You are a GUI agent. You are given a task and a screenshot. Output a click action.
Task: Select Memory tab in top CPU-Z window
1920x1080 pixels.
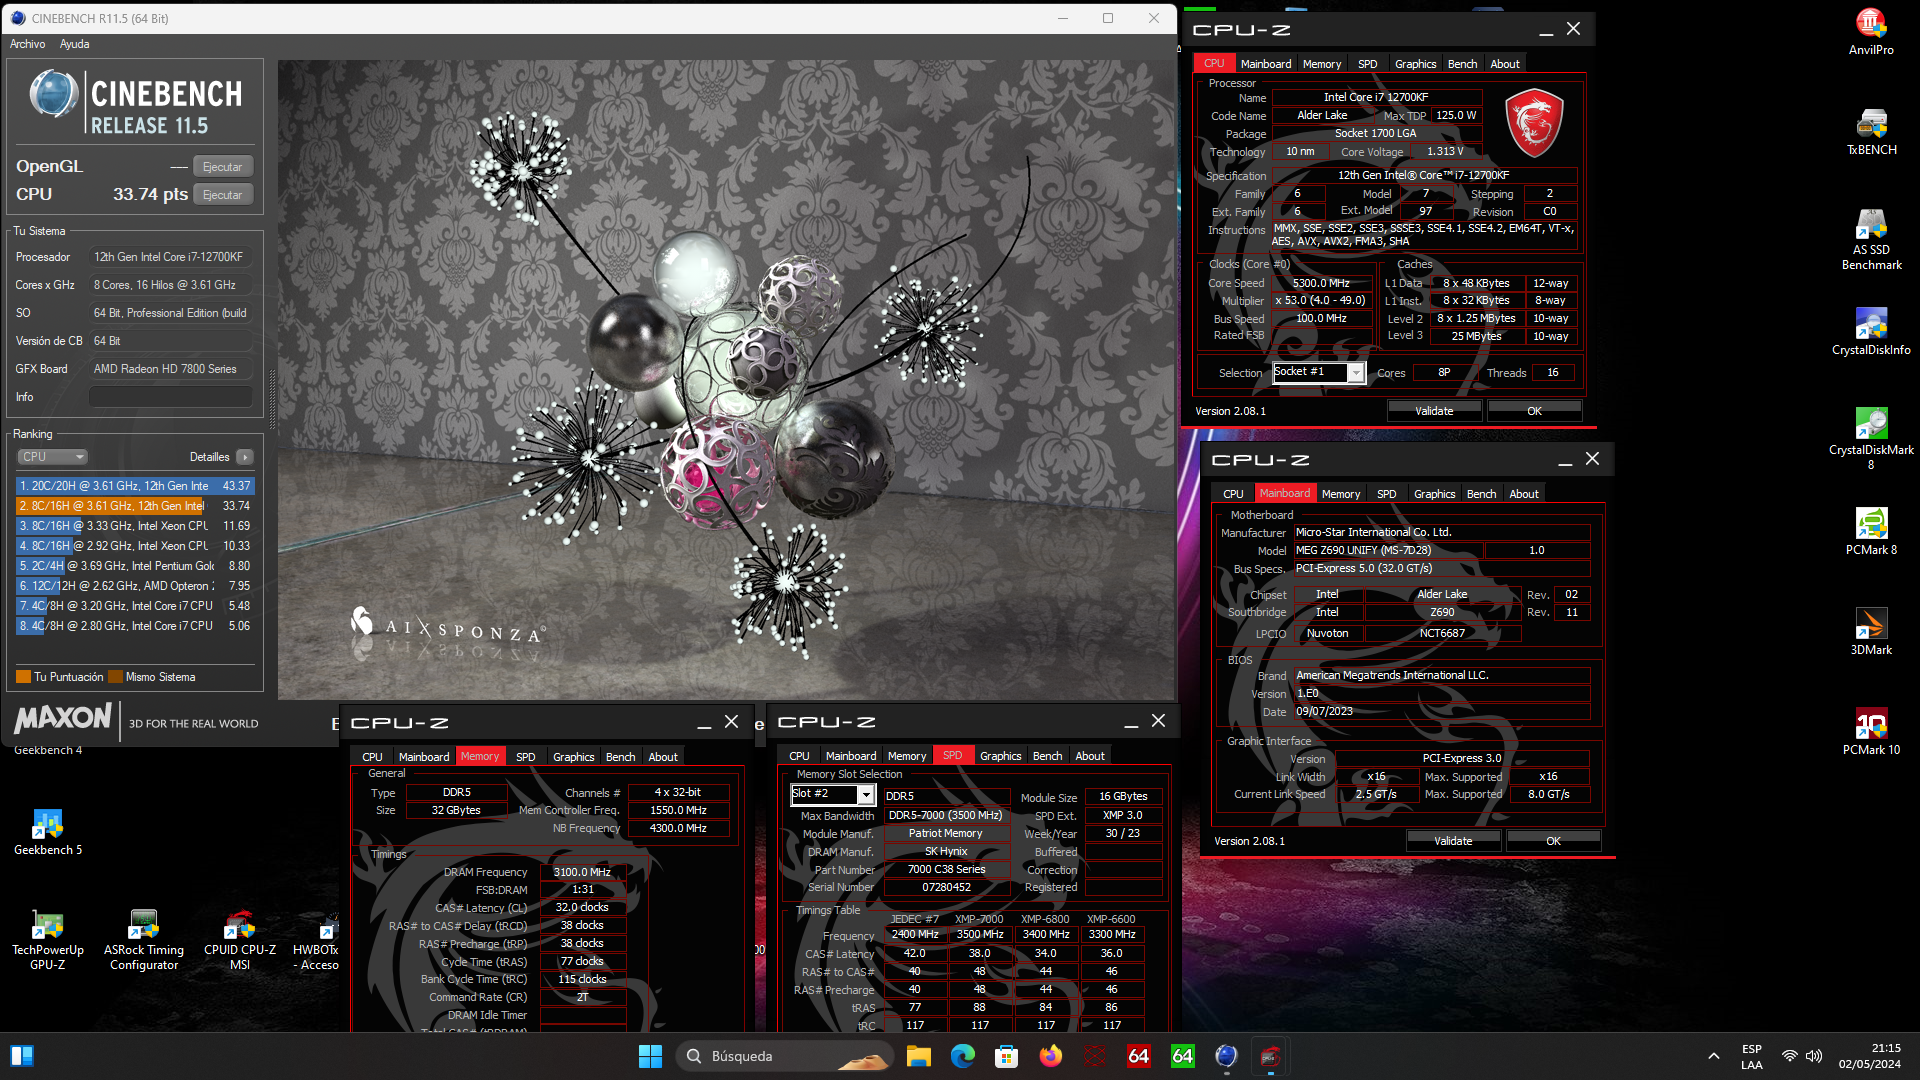tap(1321, 64)
